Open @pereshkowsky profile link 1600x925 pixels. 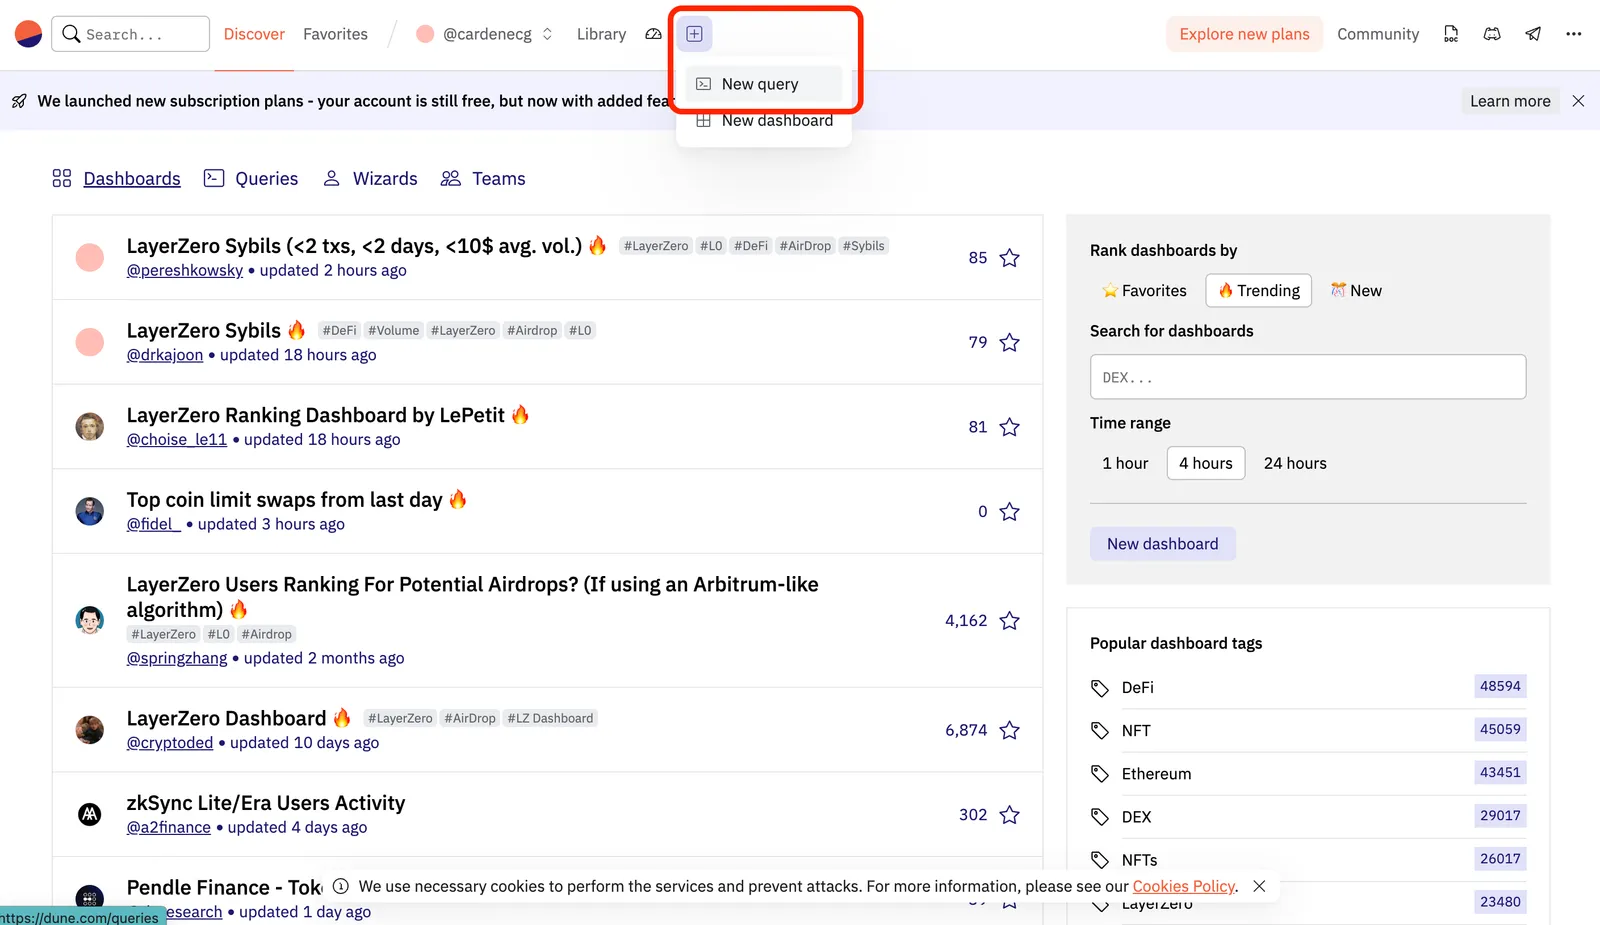coord(185,271)
